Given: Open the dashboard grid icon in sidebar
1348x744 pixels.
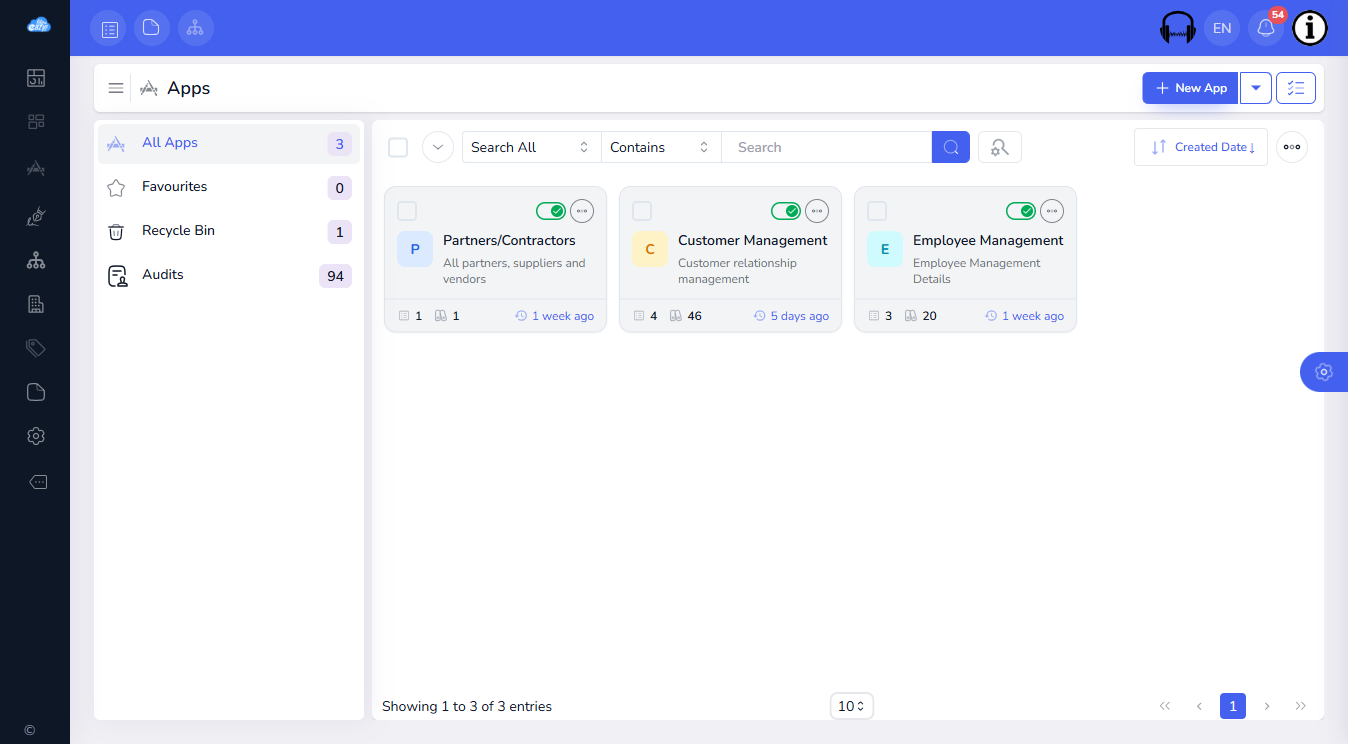Looking at the screenshot, I should click(36, 122).
